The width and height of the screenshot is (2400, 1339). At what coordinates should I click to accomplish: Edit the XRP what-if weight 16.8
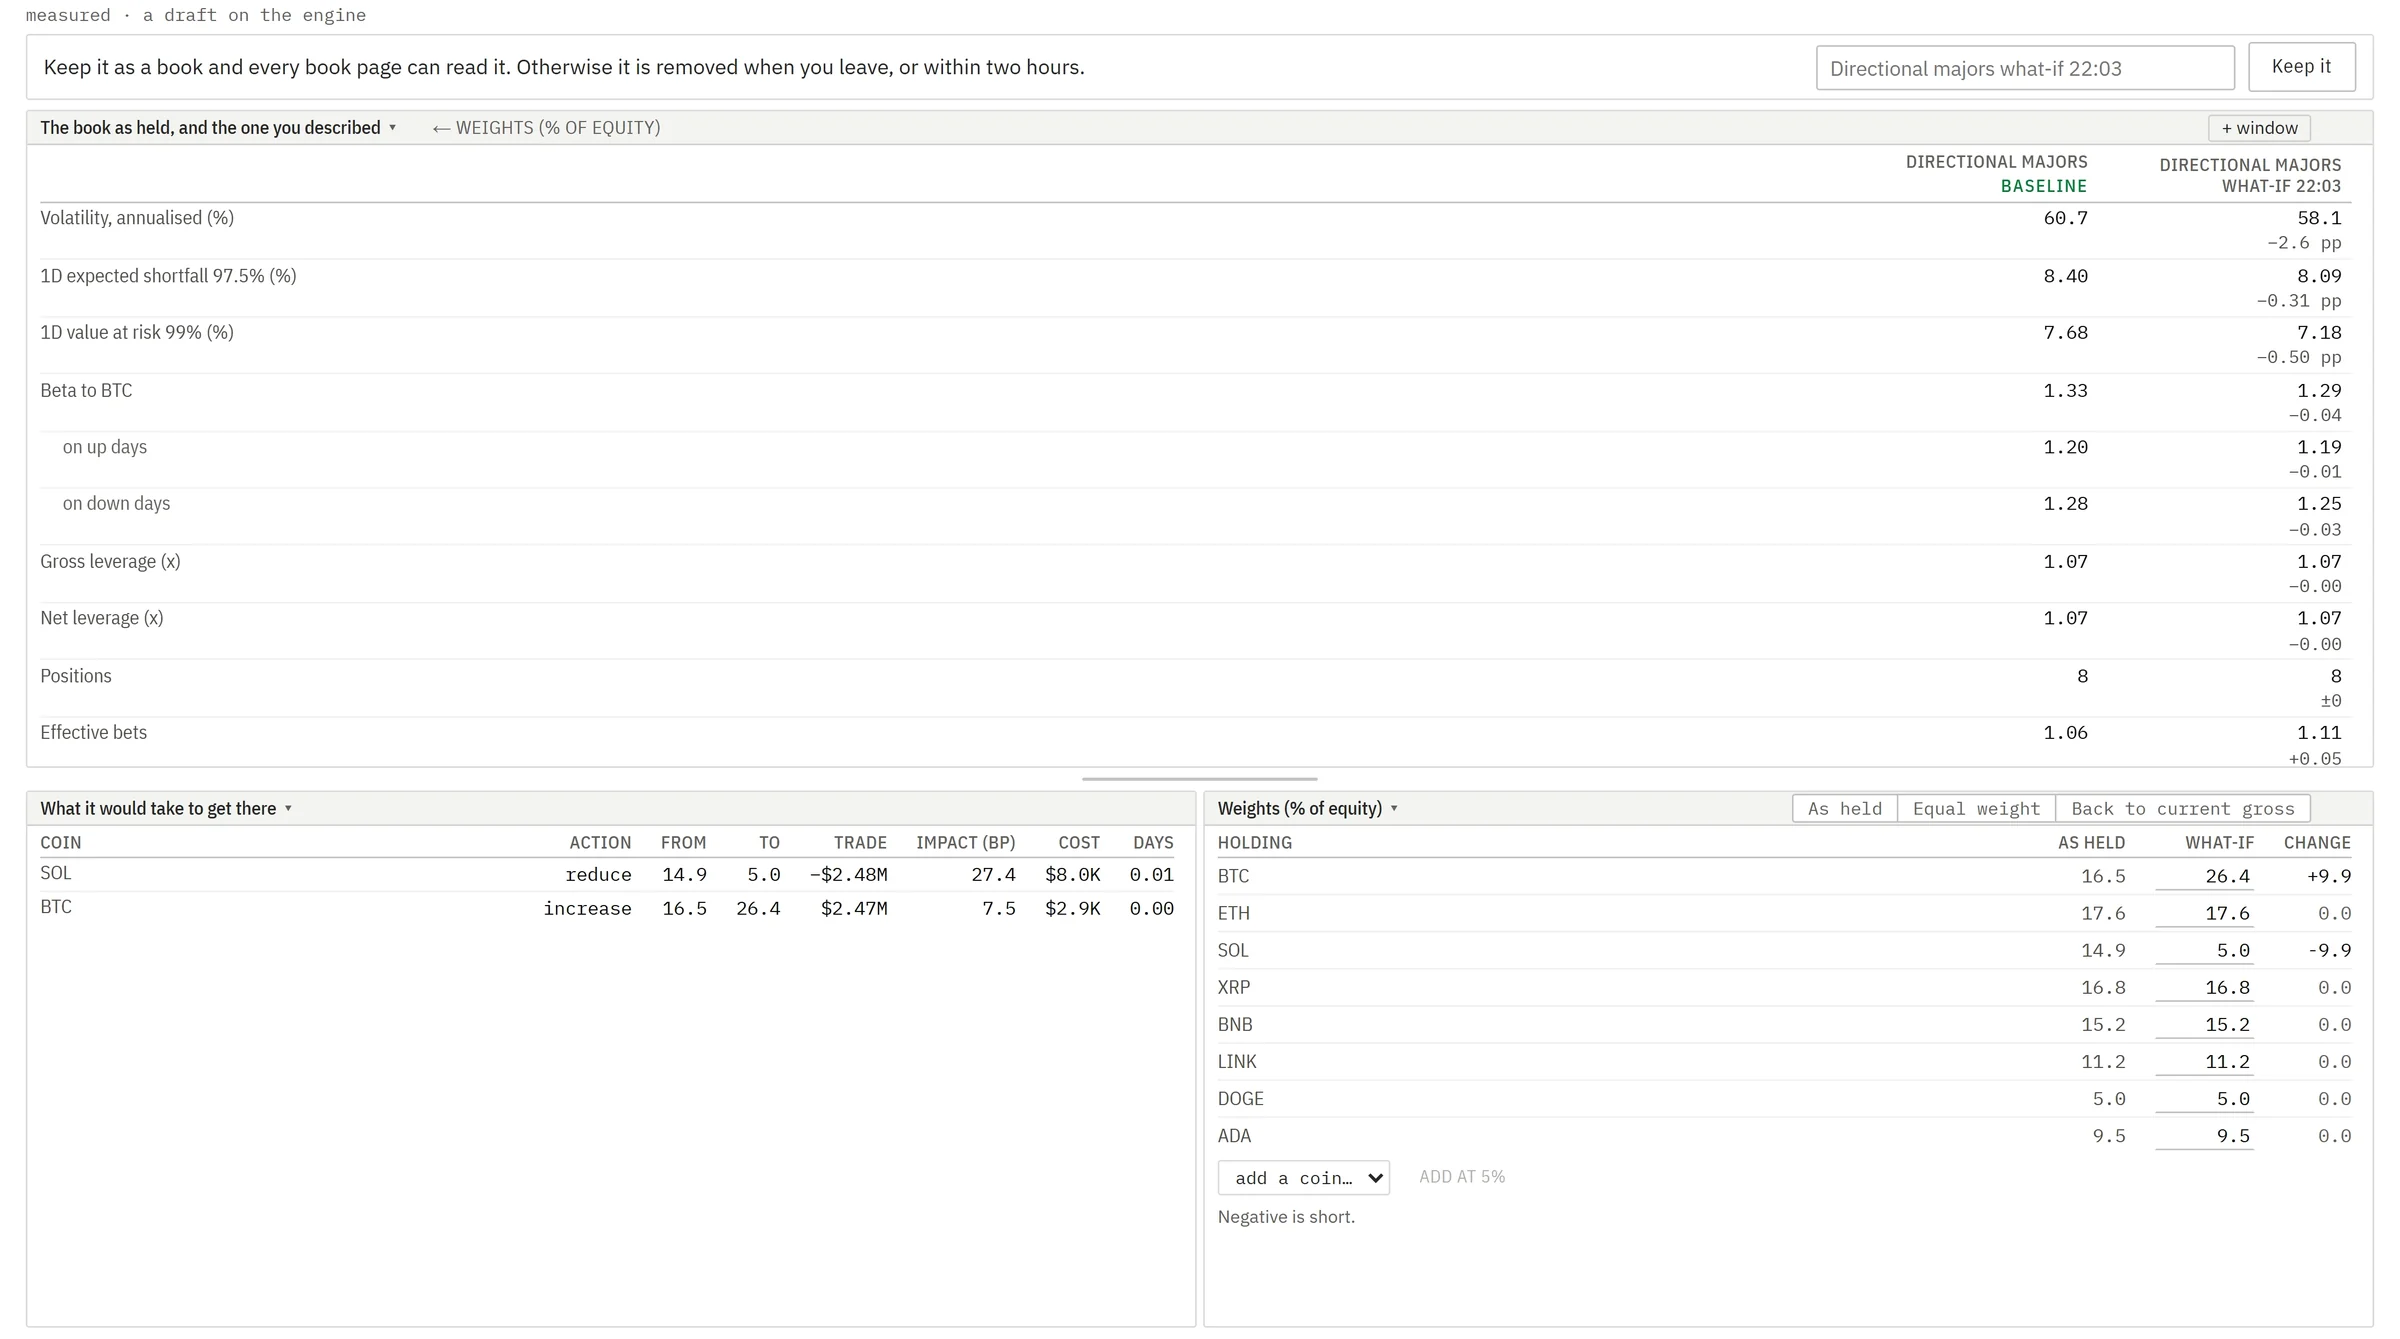click(2204, 987)
